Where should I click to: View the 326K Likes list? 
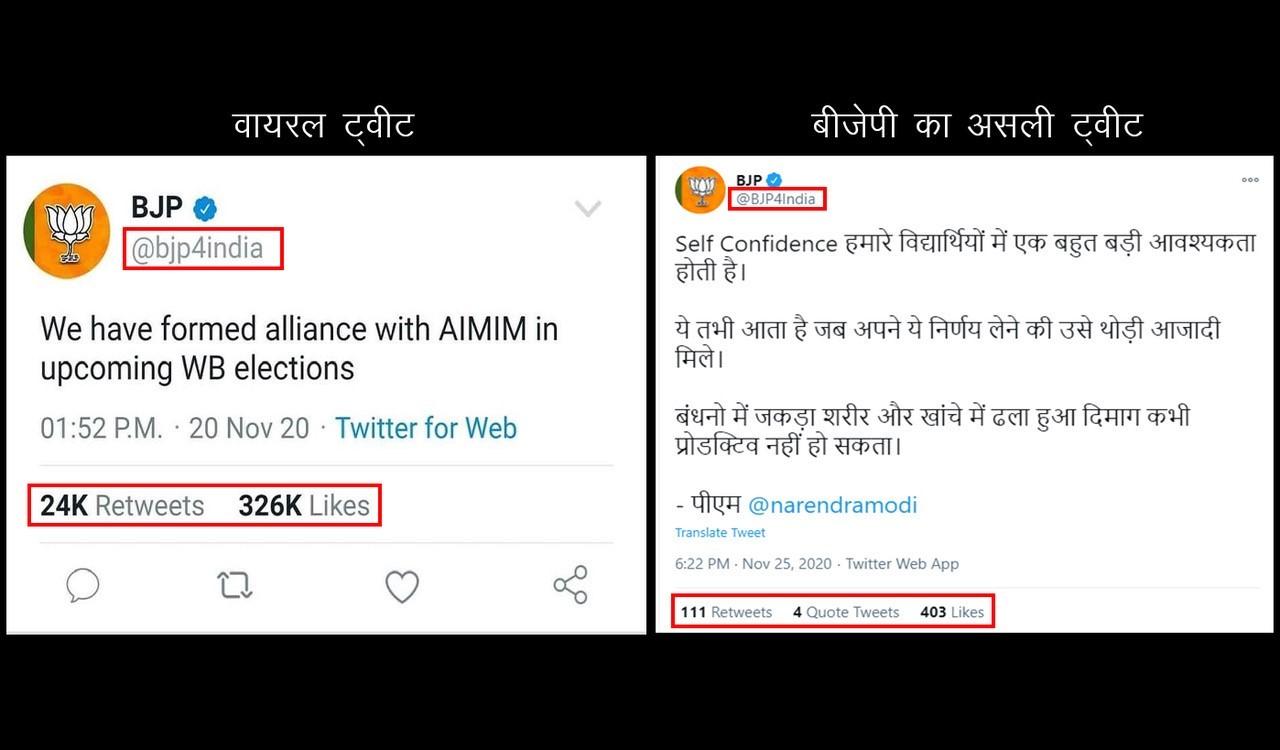tap(304, 506)
